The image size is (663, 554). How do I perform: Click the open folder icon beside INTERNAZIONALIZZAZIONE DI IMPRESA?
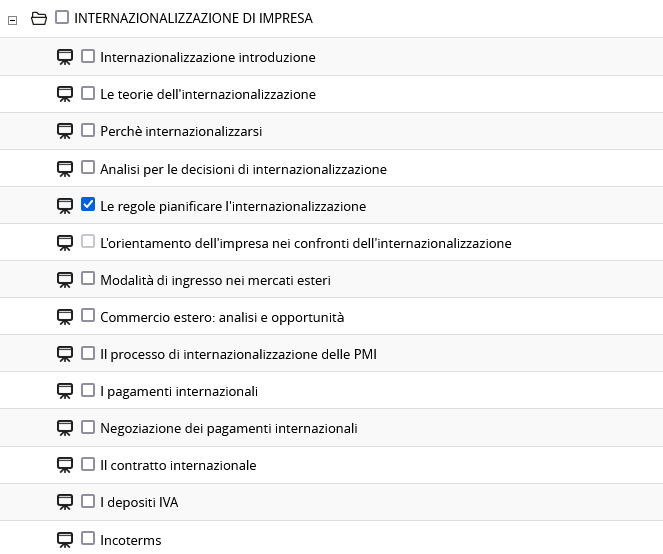coord(39,18)
